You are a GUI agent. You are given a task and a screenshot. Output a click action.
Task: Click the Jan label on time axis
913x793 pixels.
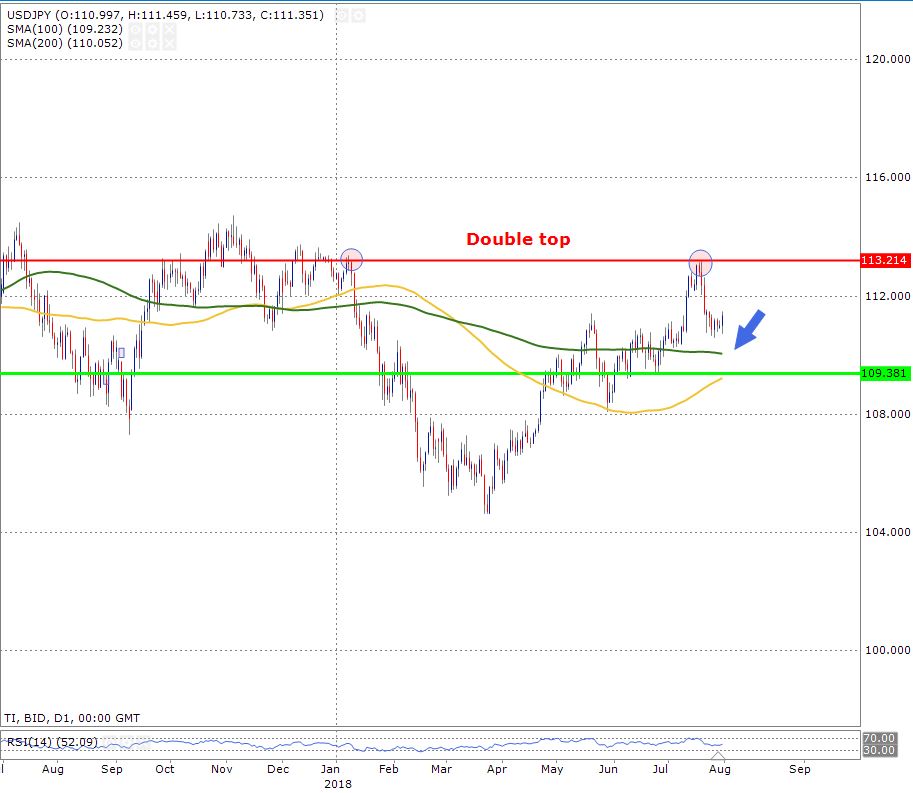click(x=330, y=769)
